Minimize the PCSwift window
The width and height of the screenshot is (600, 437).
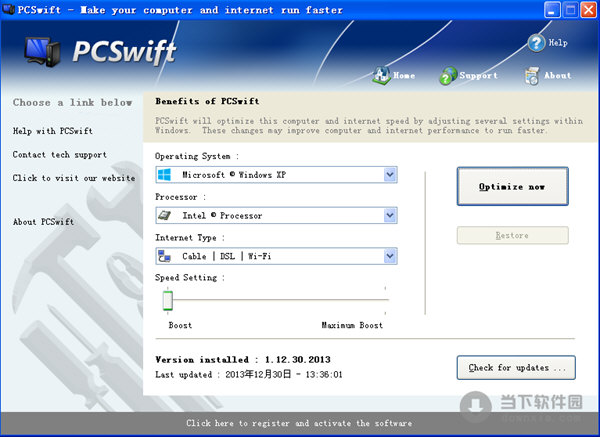click(x=551, y=10)
